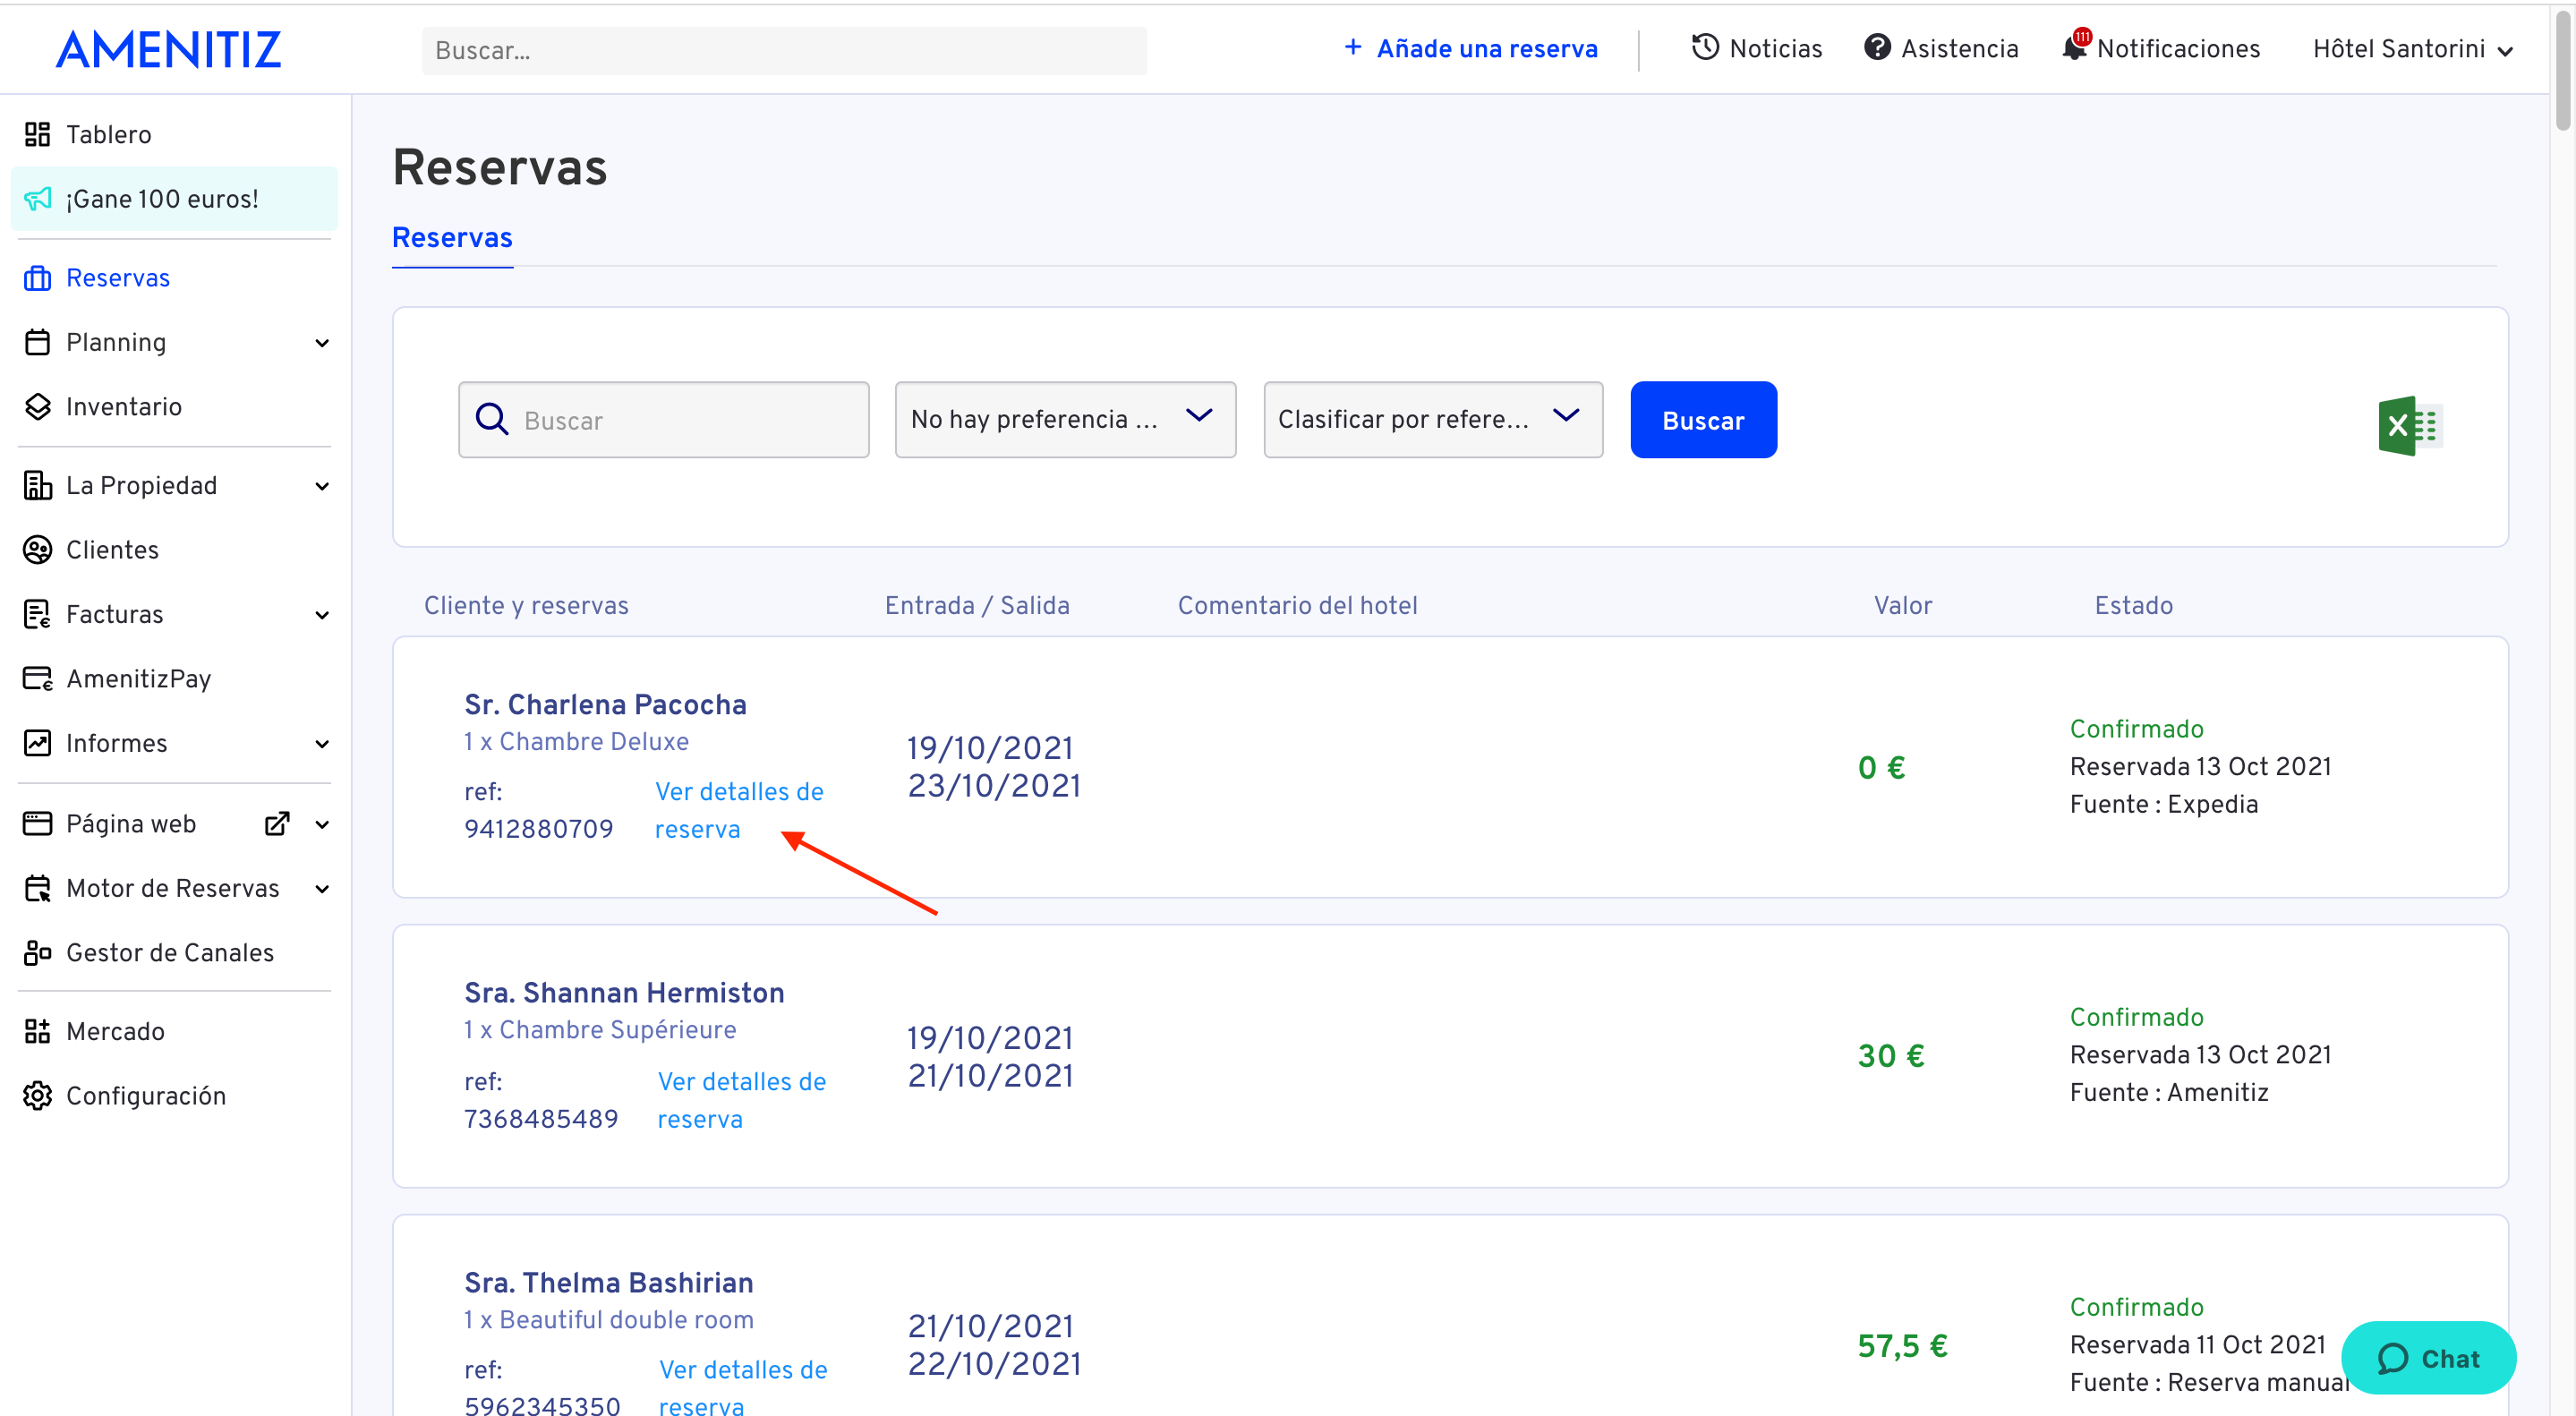Expand the La Propiedad submenu chevron
2576x1416 pixels.
click(322, 486)
